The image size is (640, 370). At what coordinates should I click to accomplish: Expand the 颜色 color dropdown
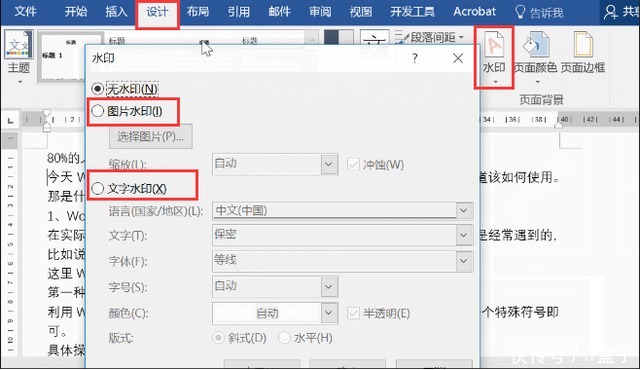click(329, 313)
